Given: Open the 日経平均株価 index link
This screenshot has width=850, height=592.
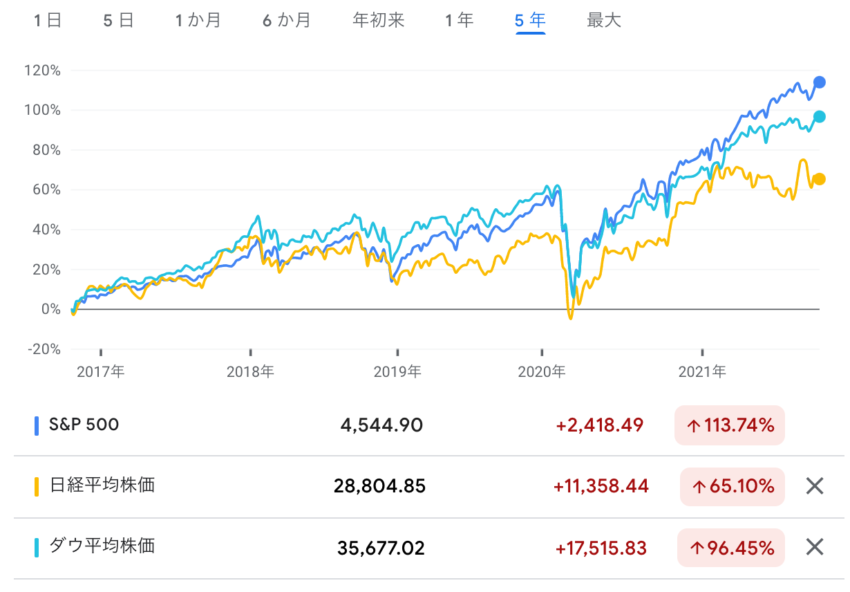Looking at the screenshot, I should [x=102, y=486].
